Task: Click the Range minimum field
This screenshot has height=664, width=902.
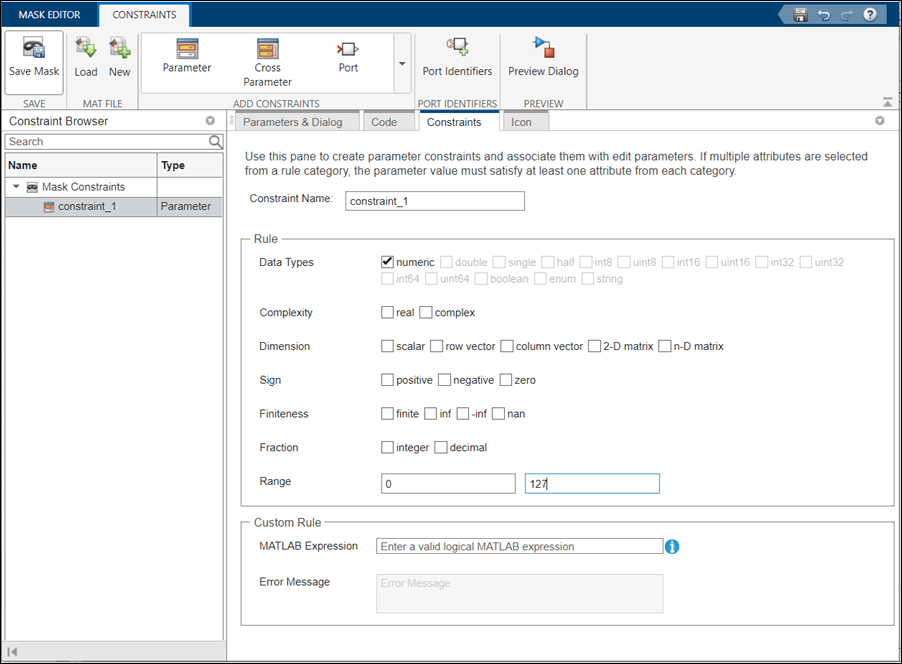Action: click(448, 483)
